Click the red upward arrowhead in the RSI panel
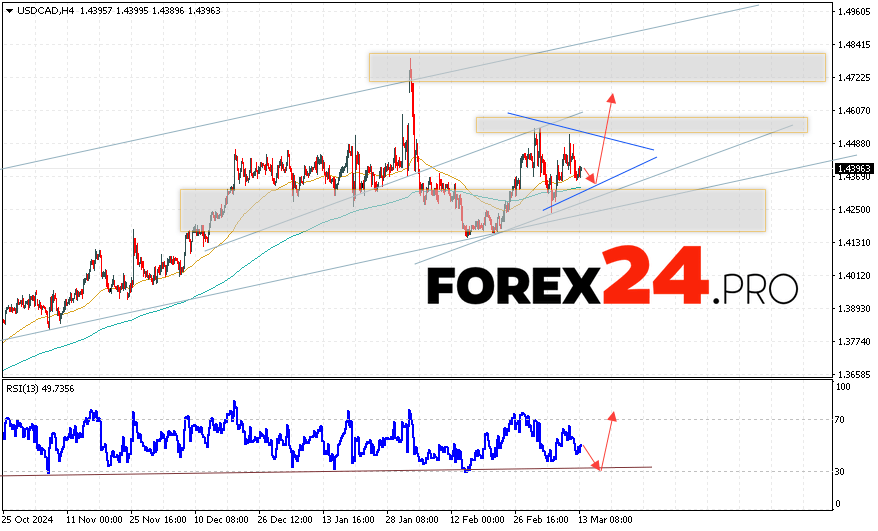Viewport: 878px width, 531px height. (611, 415)
